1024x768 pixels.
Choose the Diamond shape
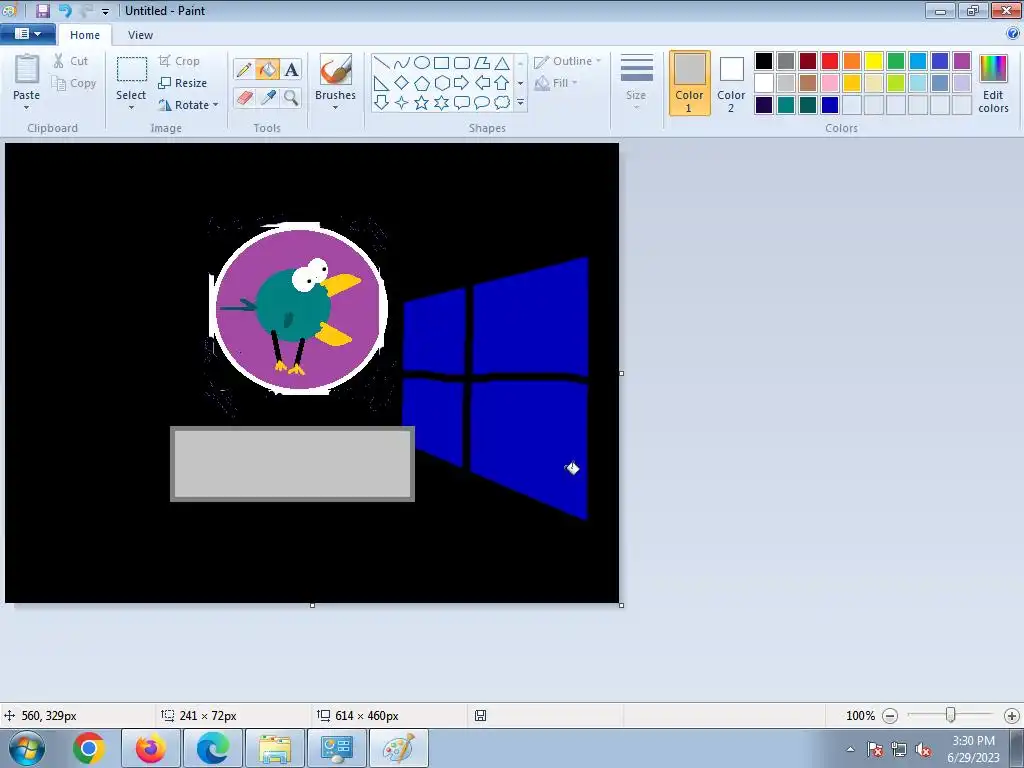pyautogui.click(x=402, y=83)
